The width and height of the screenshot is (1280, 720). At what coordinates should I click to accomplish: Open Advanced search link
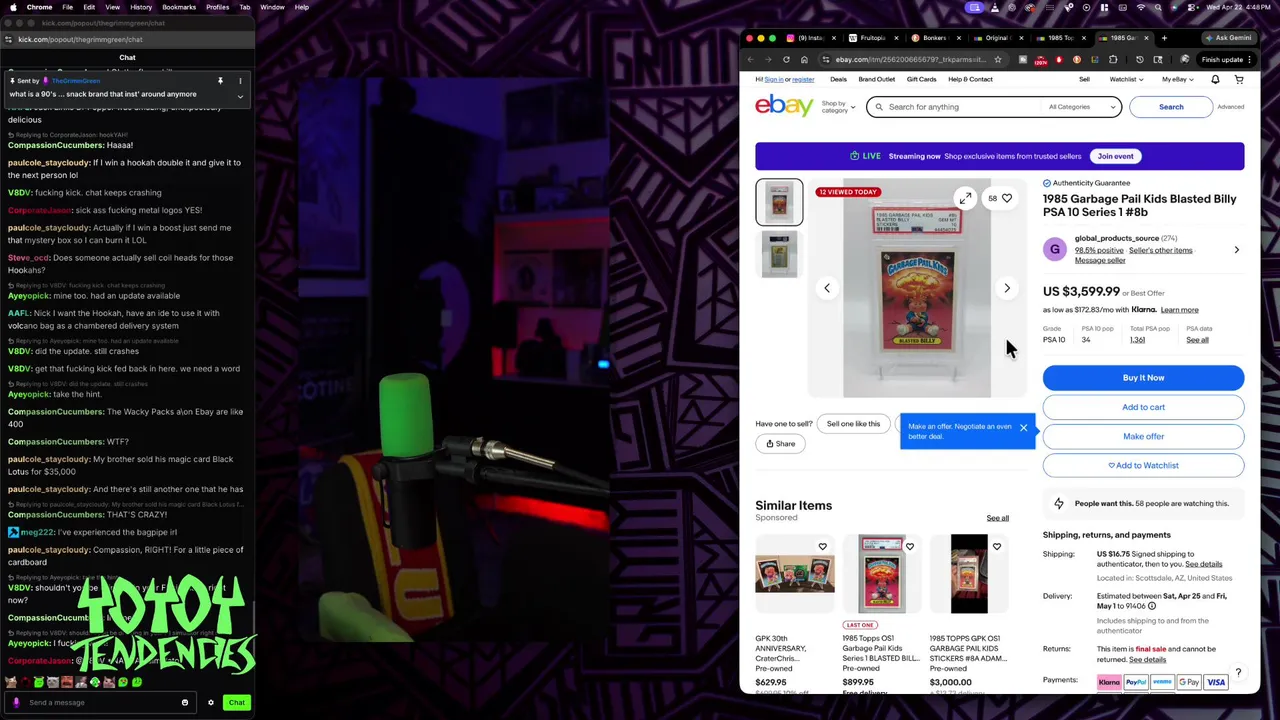pos(1231,107)
